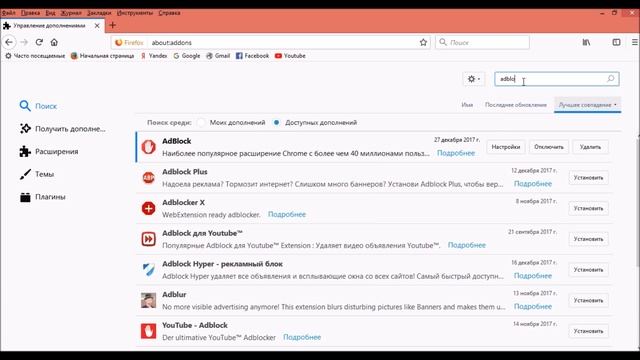Viewport: 640px width, 360px height.
Task: Select 'Моих дополнений' radio button
Action: (201, 122)
